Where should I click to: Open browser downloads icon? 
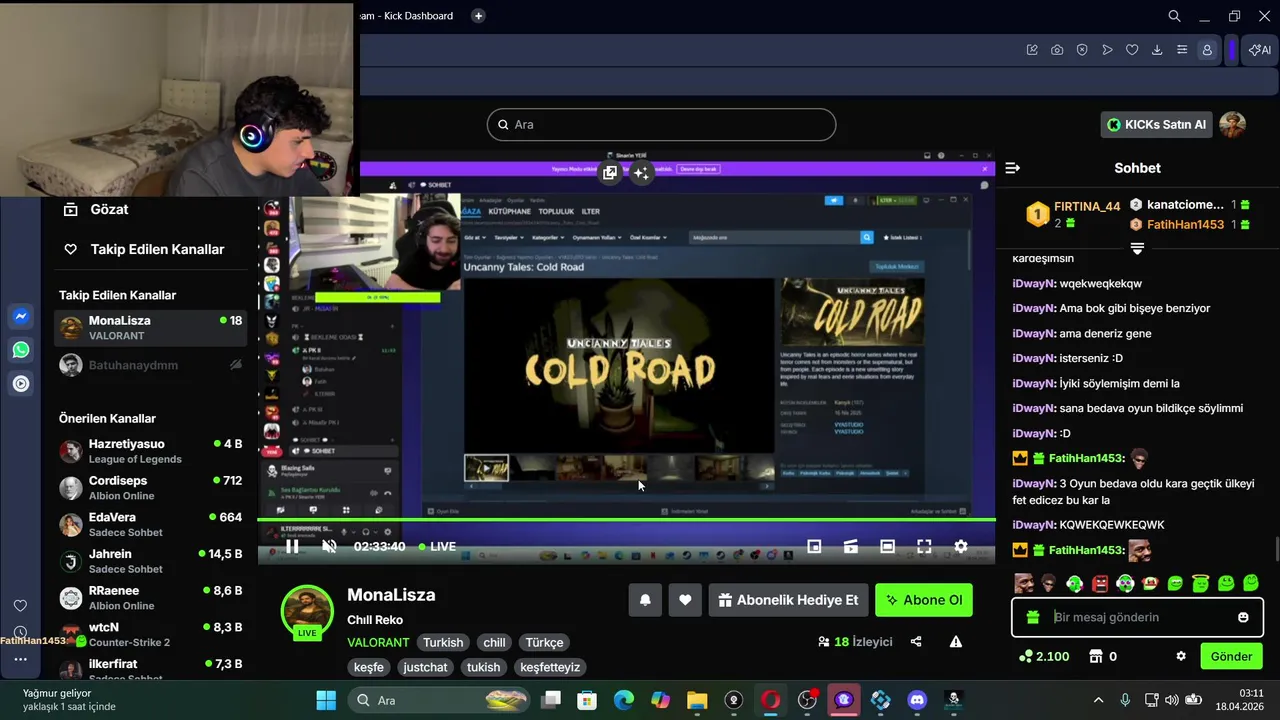click(1157, 50)
